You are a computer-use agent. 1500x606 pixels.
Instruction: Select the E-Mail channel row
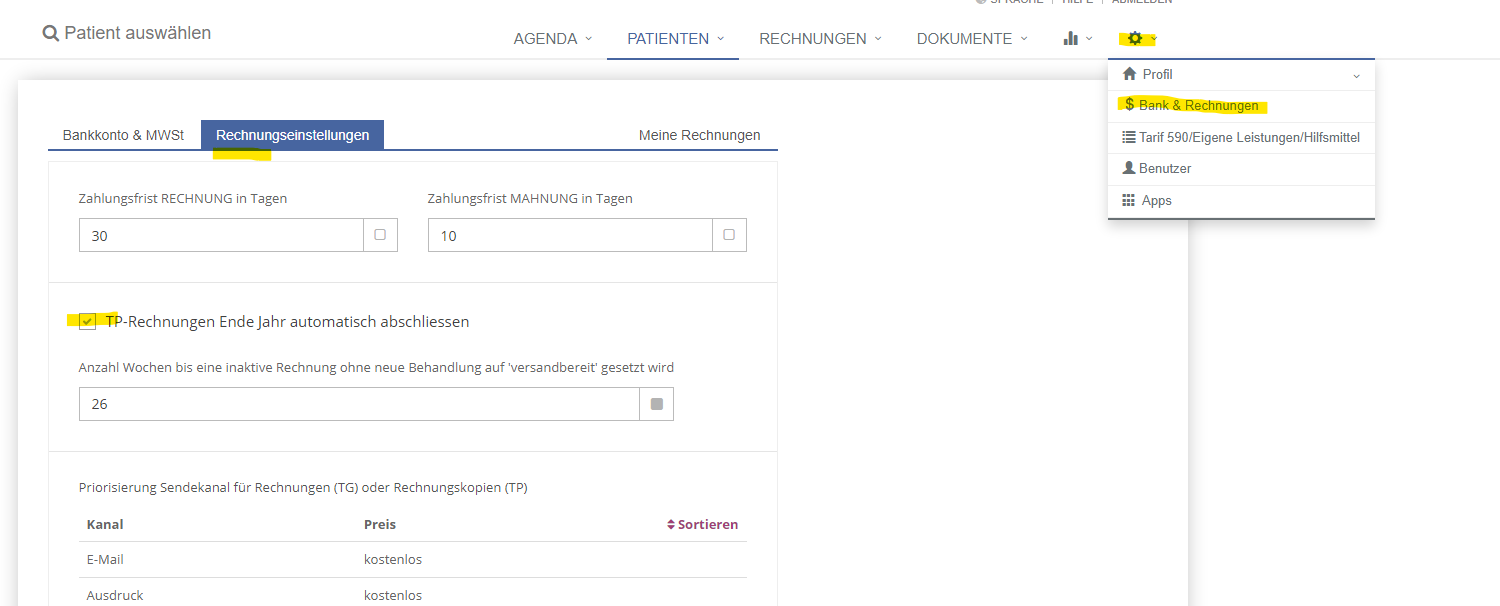point(413,560)
